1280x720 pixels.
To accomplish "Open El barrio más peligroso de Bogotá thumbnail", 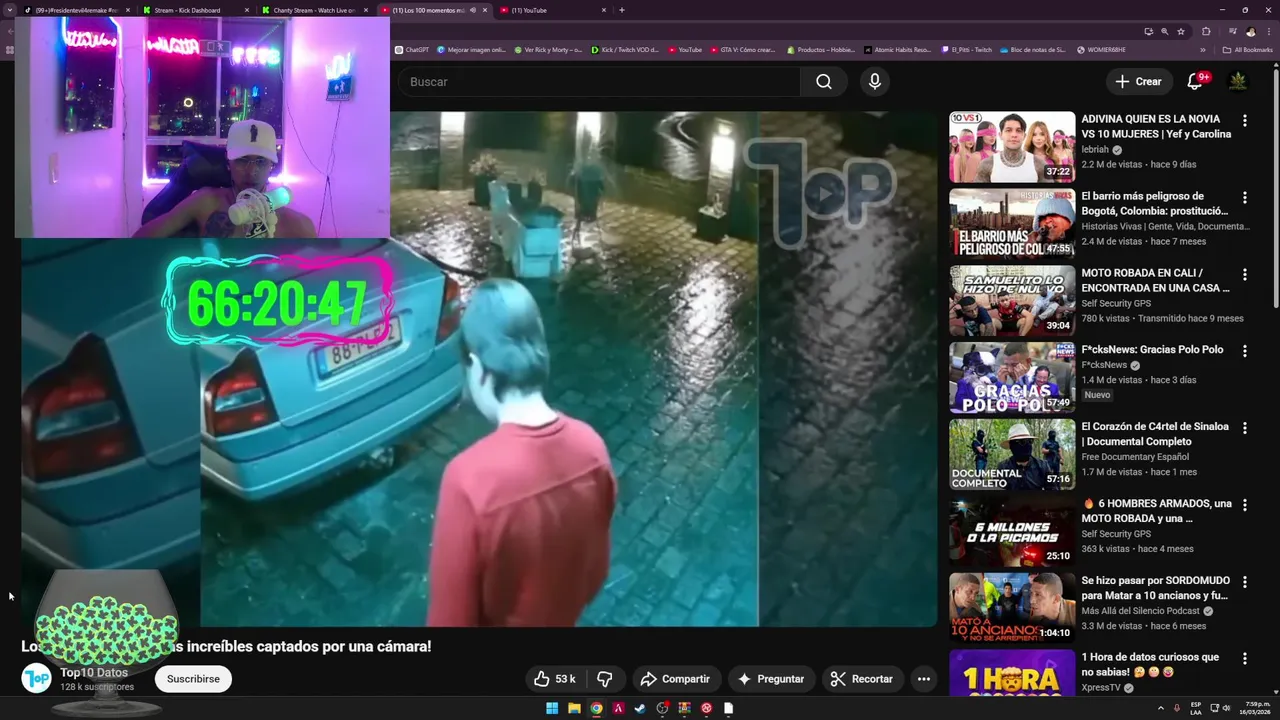I will (1012, 223).
